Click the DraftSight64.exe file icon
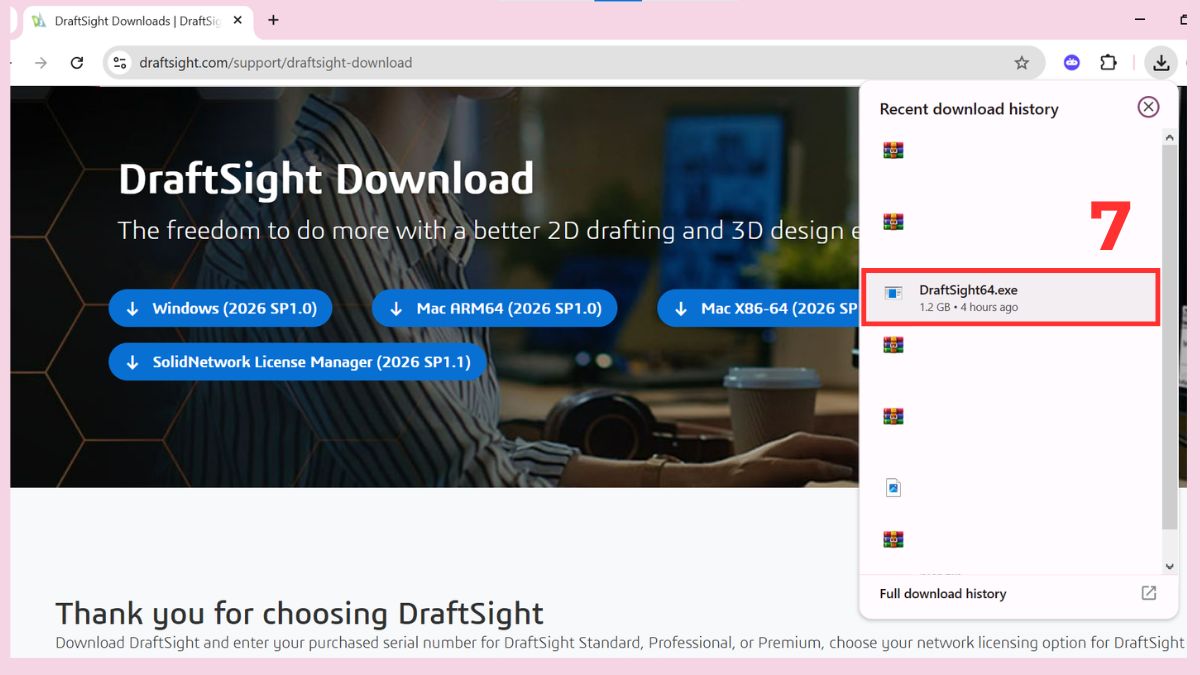 coord(893,293)
